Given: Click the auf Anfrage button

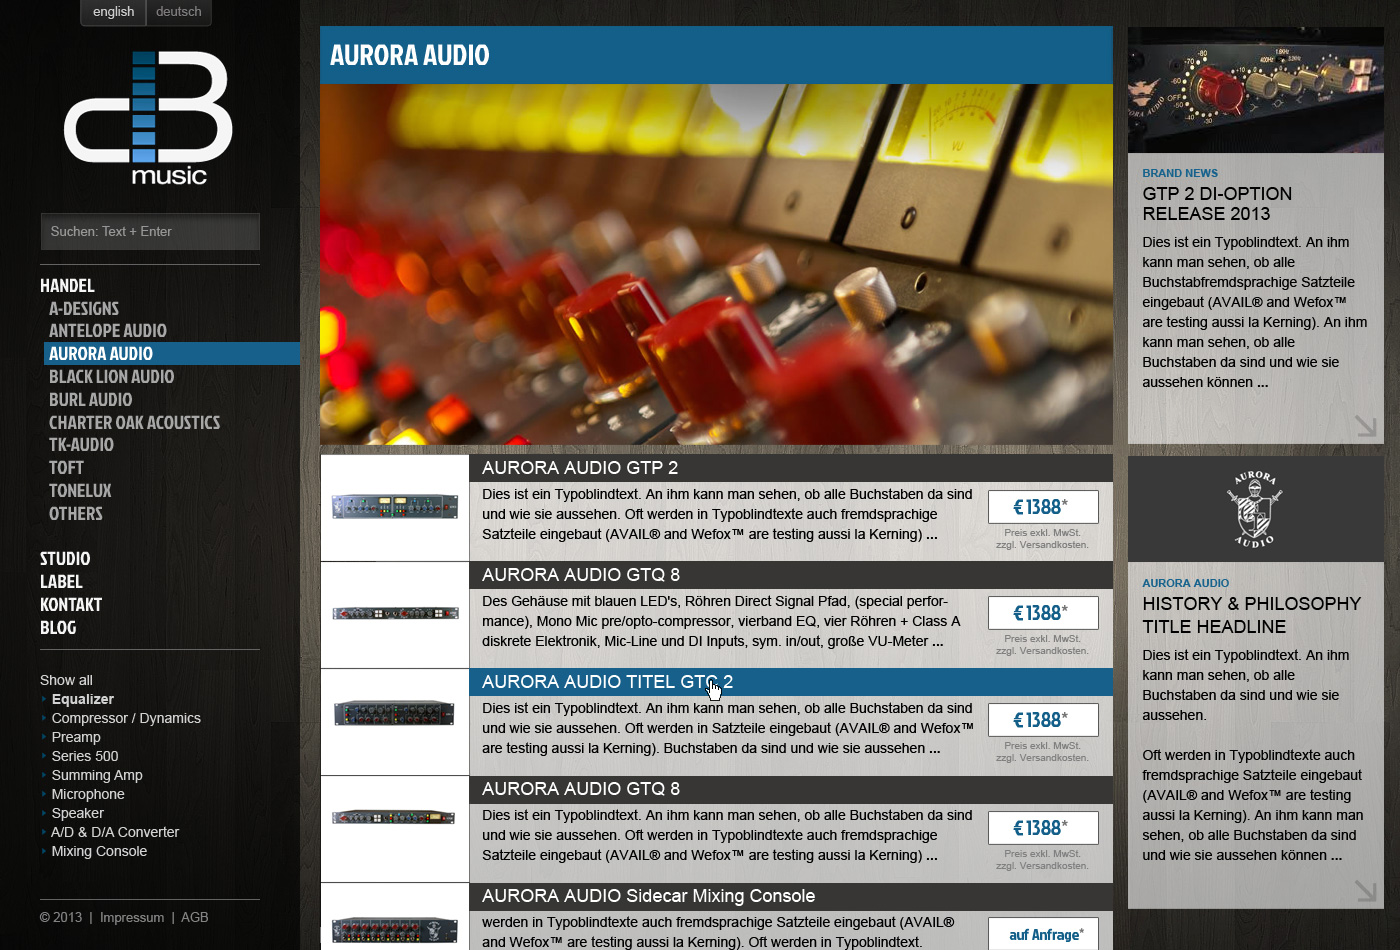Looking at the screenshot, I should pyautogui.click(x=1043, y=934).
